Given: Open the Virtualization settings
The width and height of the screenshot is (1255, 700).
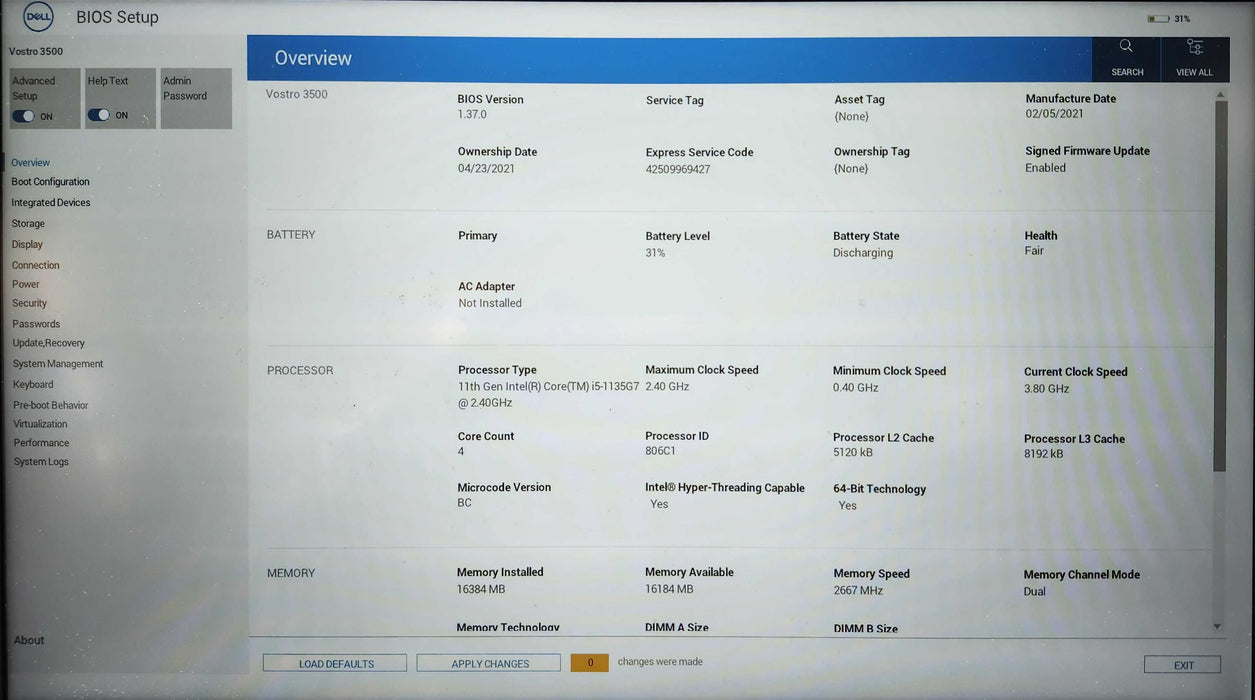Looking at the screenshot, I should pos(40,423).
